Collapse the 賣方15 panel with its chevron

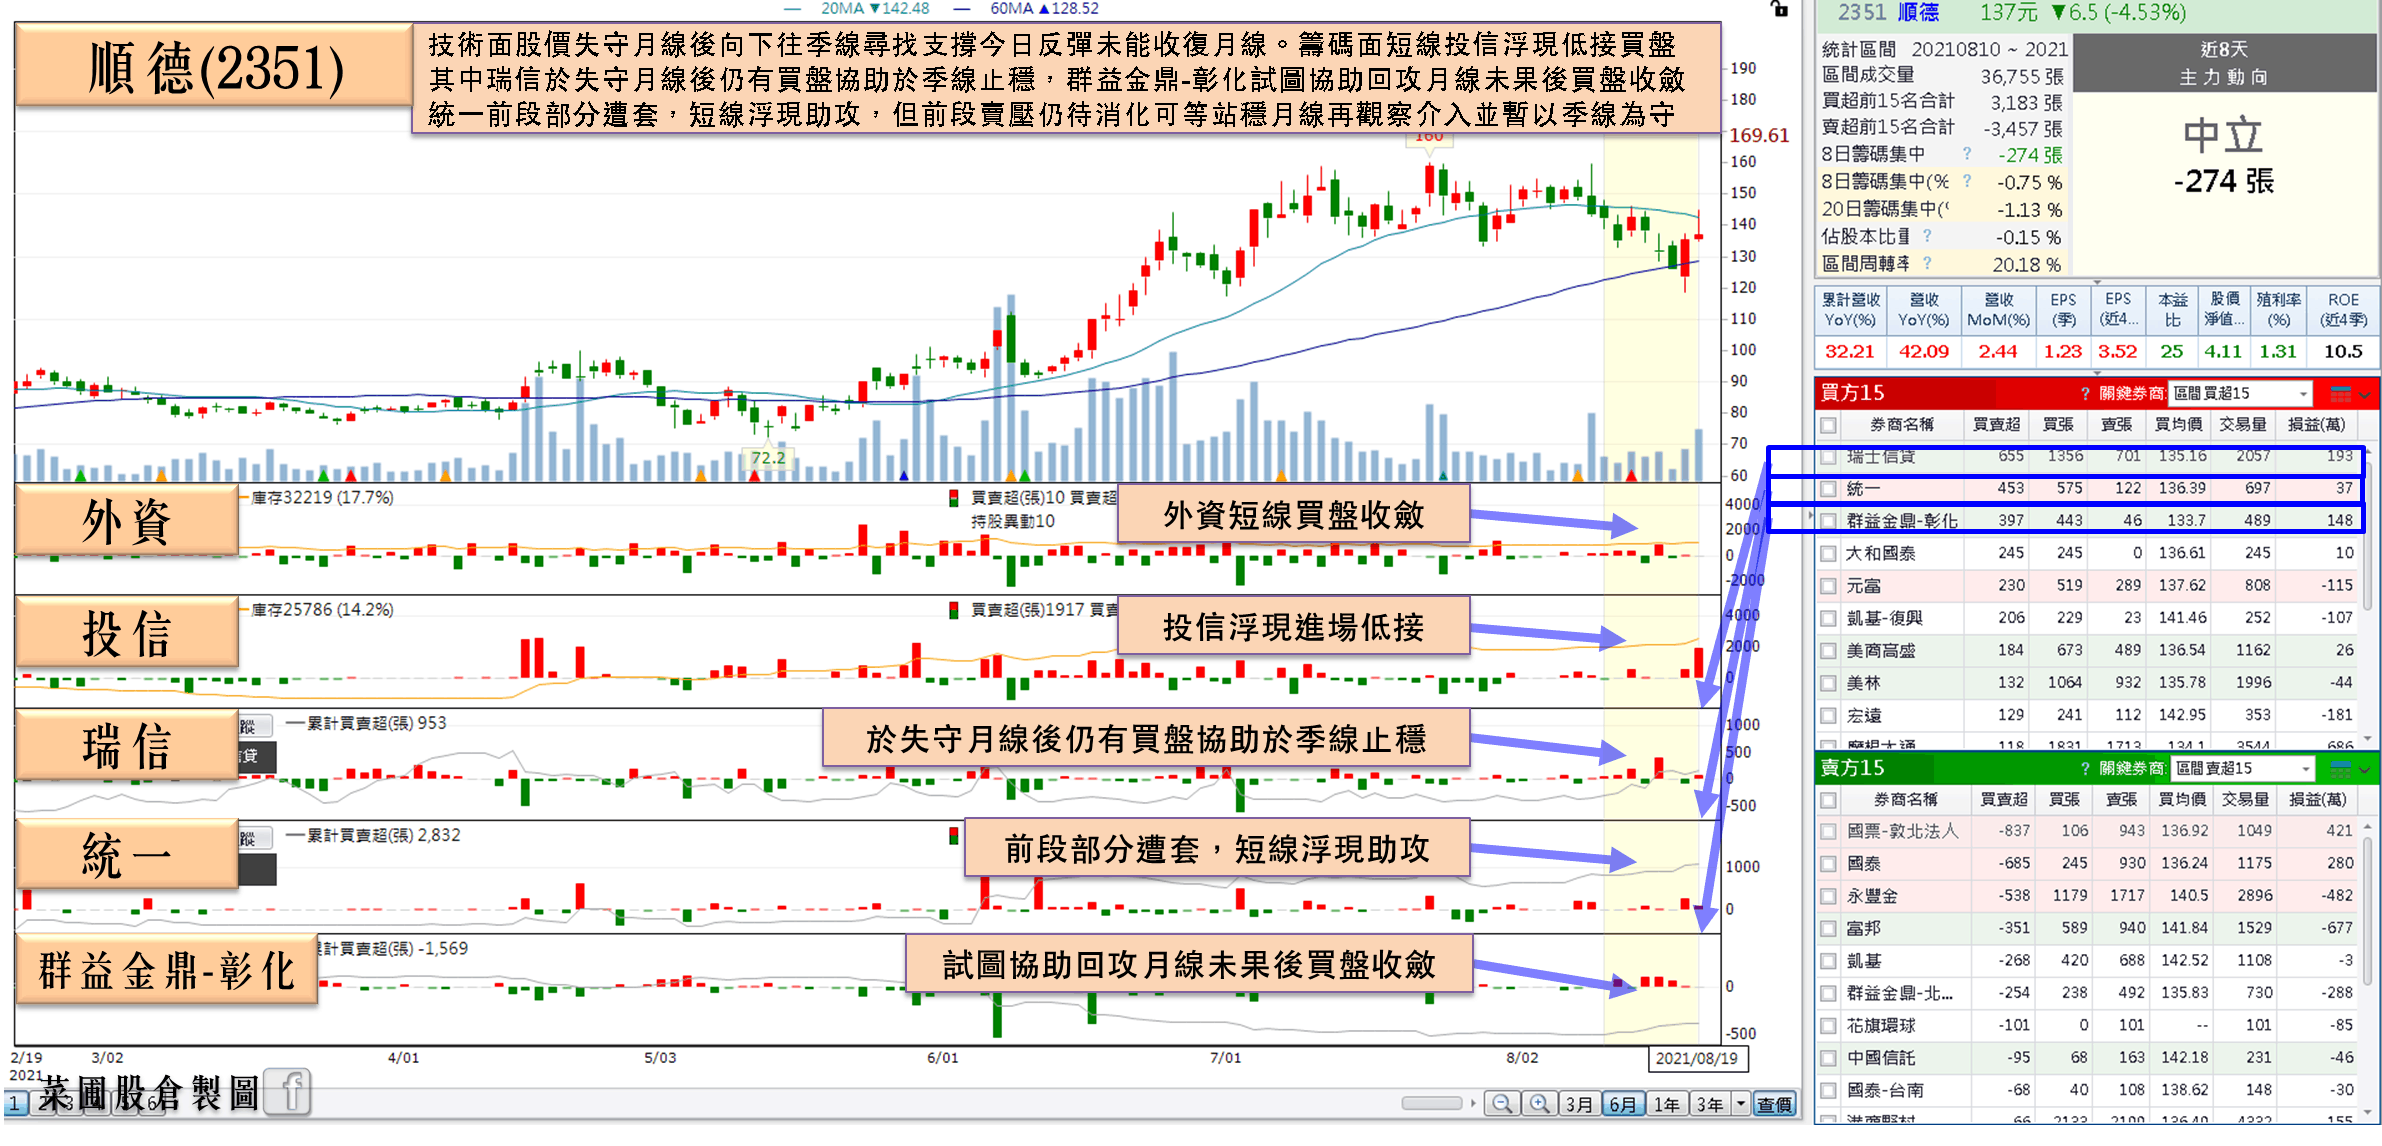2365,769
